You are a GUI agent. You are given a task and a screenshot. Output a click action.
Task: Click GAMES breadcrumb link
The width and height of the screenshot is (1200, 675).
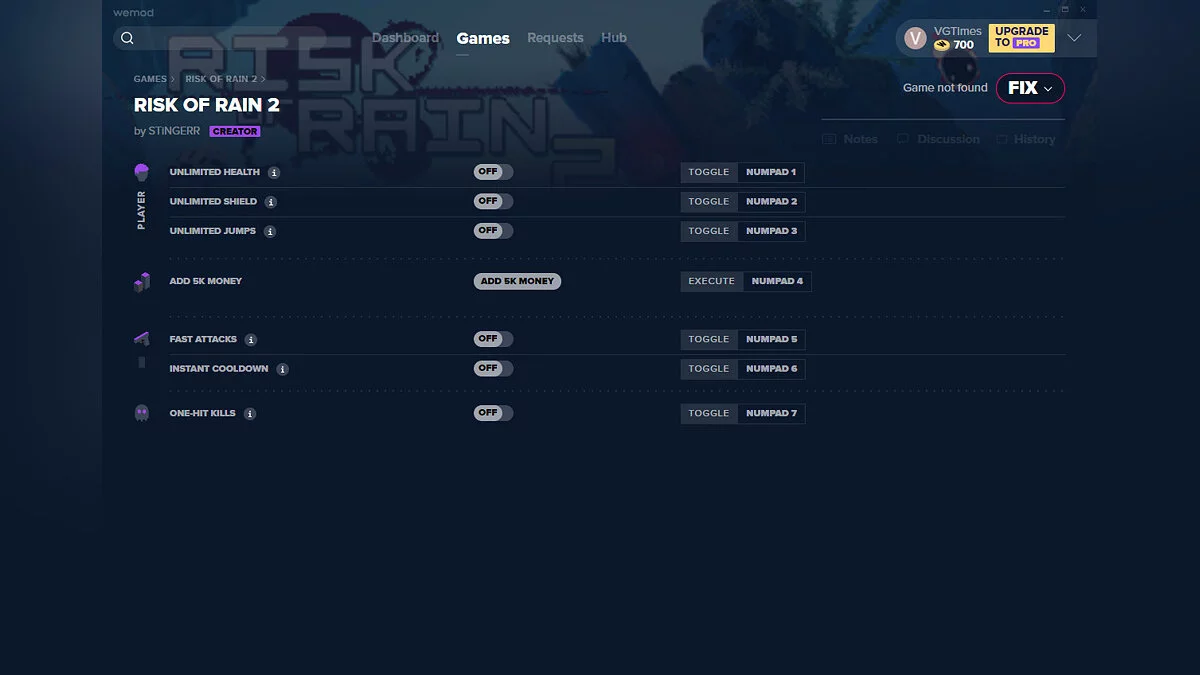pos(150,79)
